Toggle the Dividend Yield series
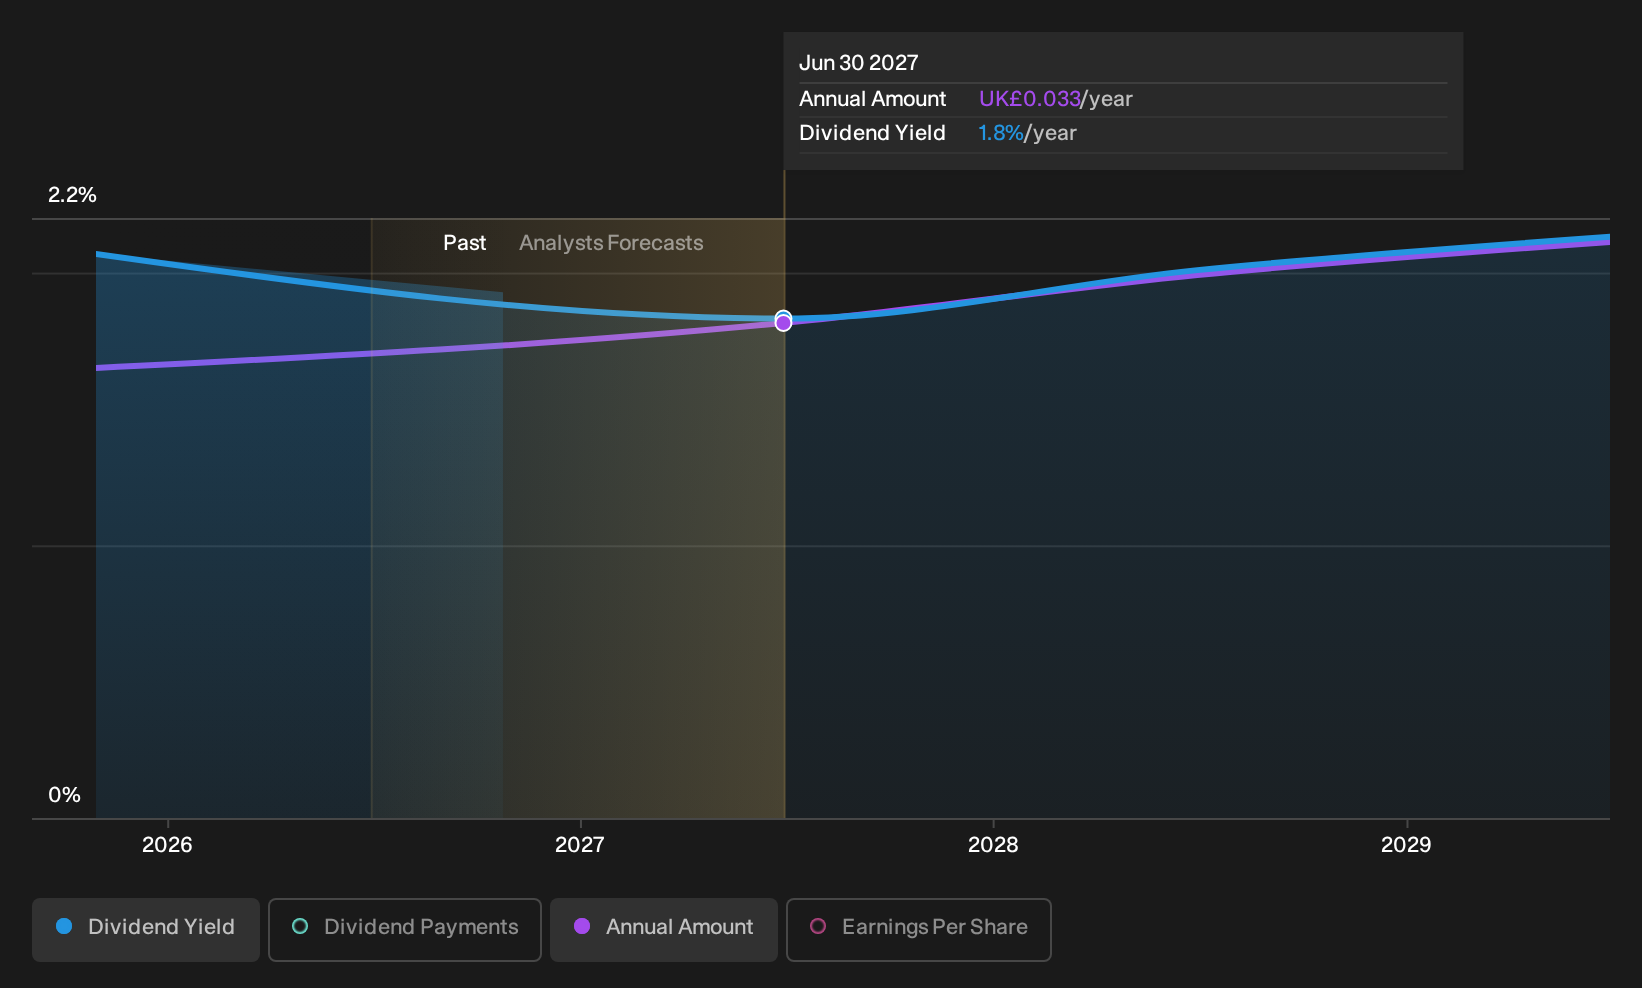This screenshot has height=988, width=1642. click(146, 930)
